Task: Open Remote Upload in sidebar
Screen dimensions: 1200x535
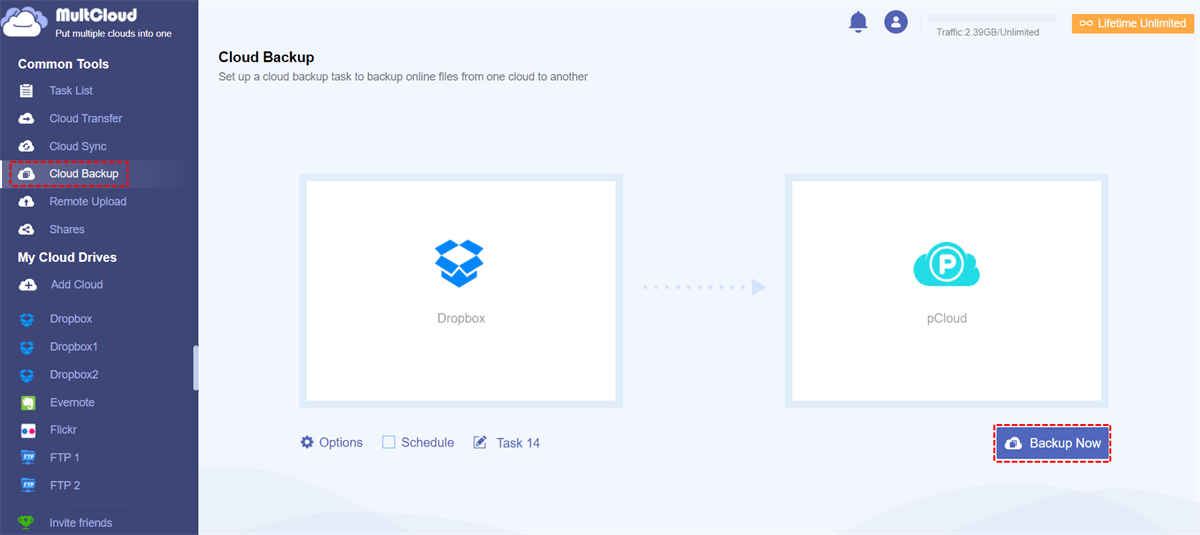Action: [88, 202]
